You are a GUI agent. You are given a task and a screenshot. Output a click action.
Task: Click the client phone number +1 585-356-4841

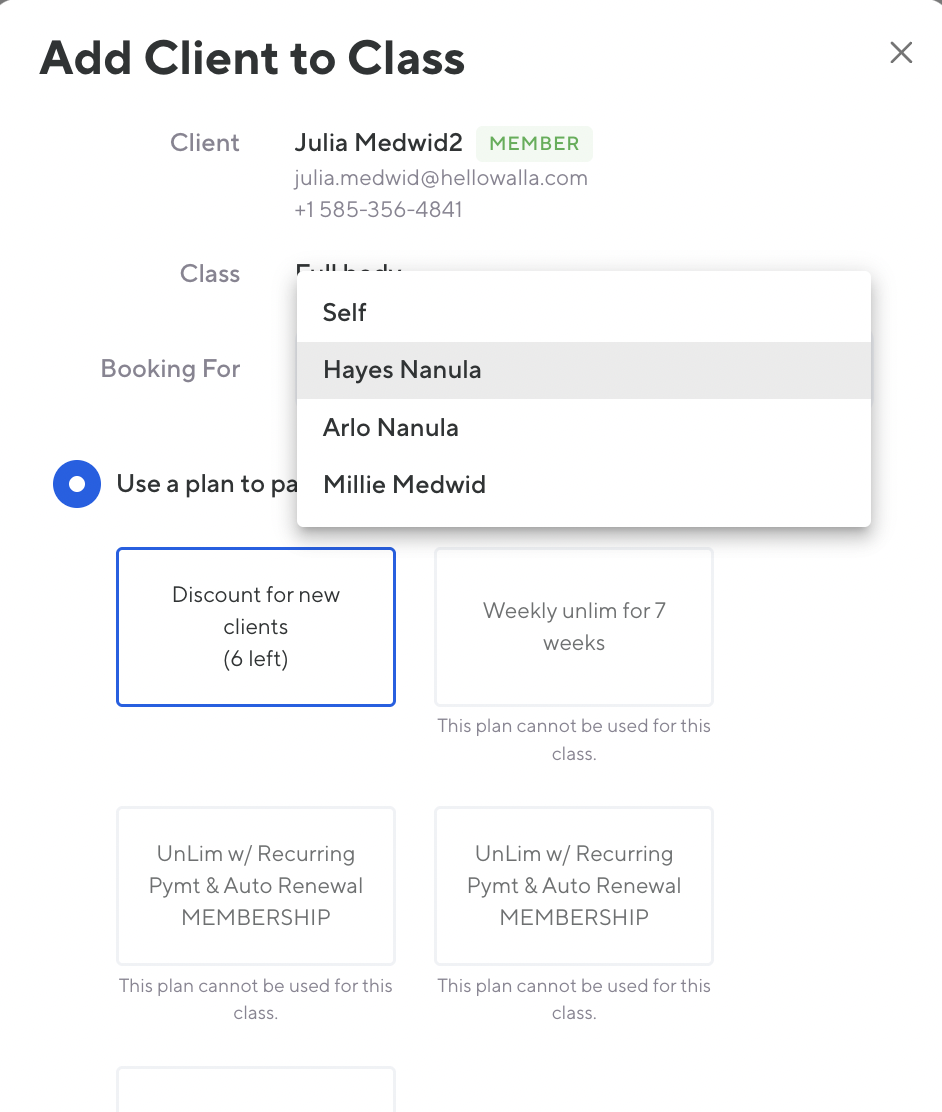pyautogui.click(x=378, y=210)
